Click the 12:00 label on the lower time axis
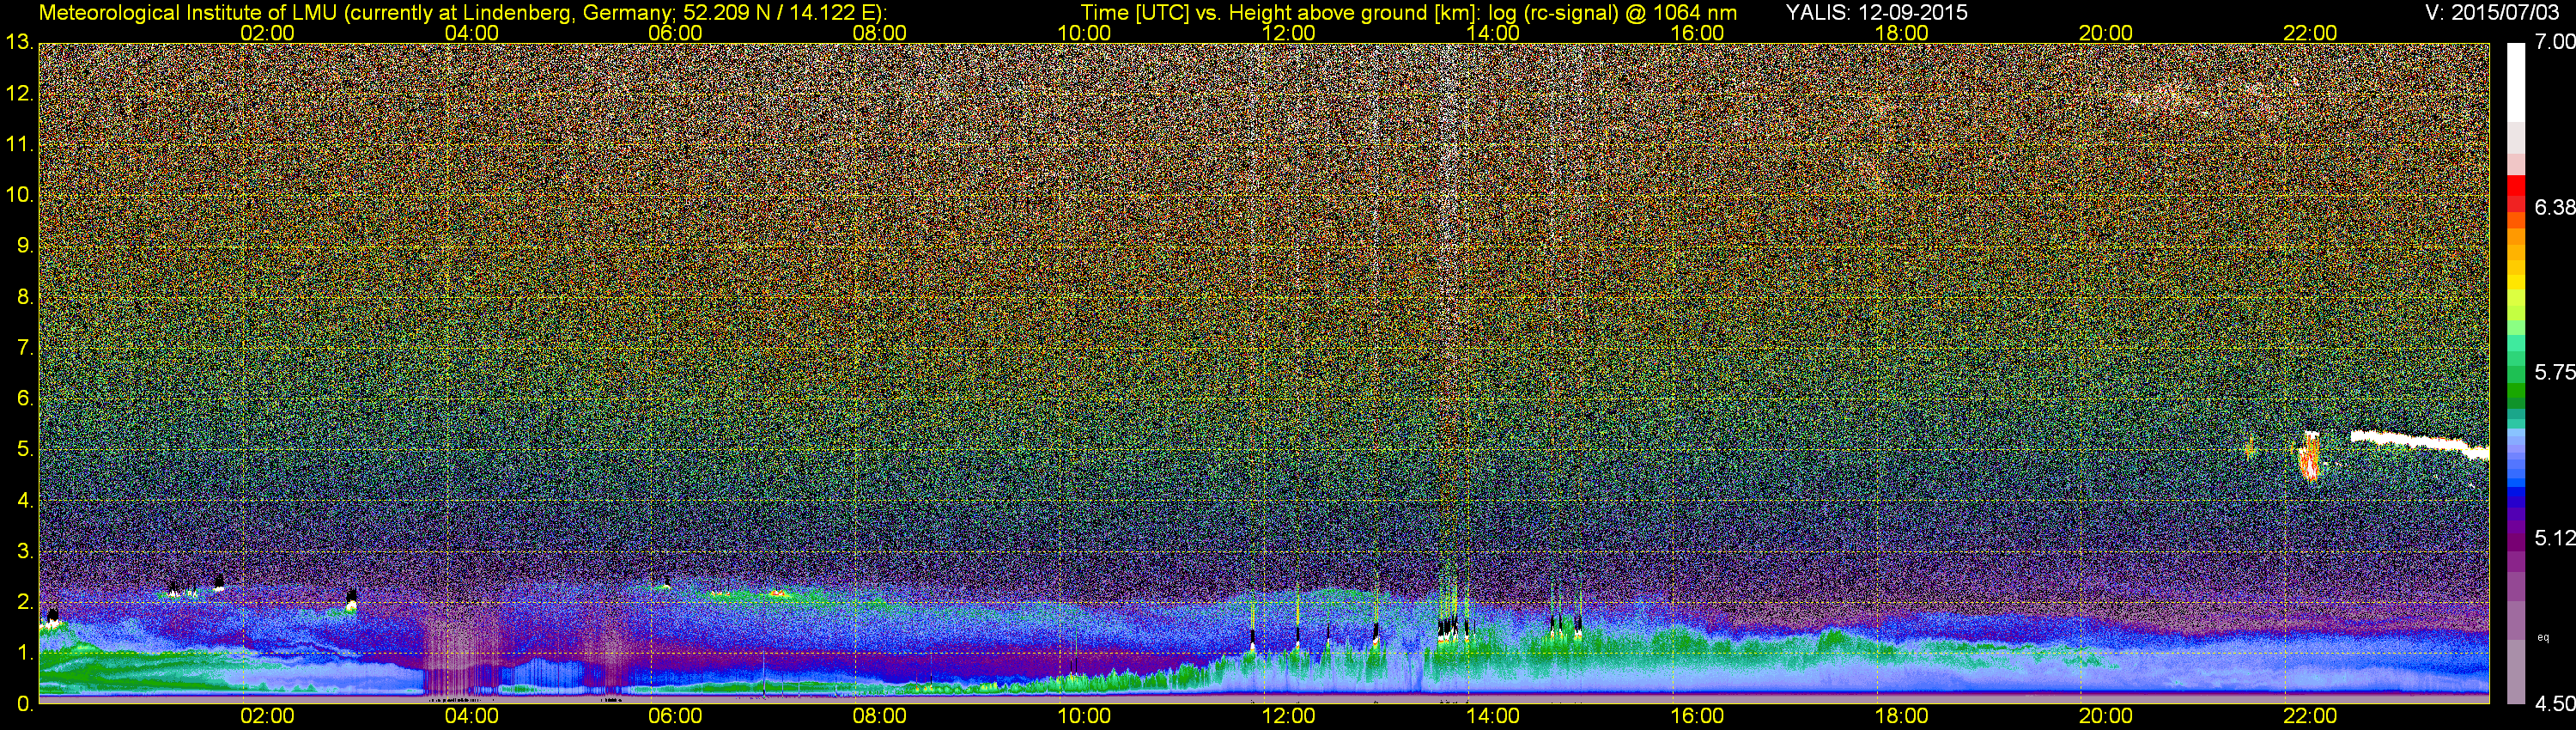2576x730 pixels. click(1289, 717)
